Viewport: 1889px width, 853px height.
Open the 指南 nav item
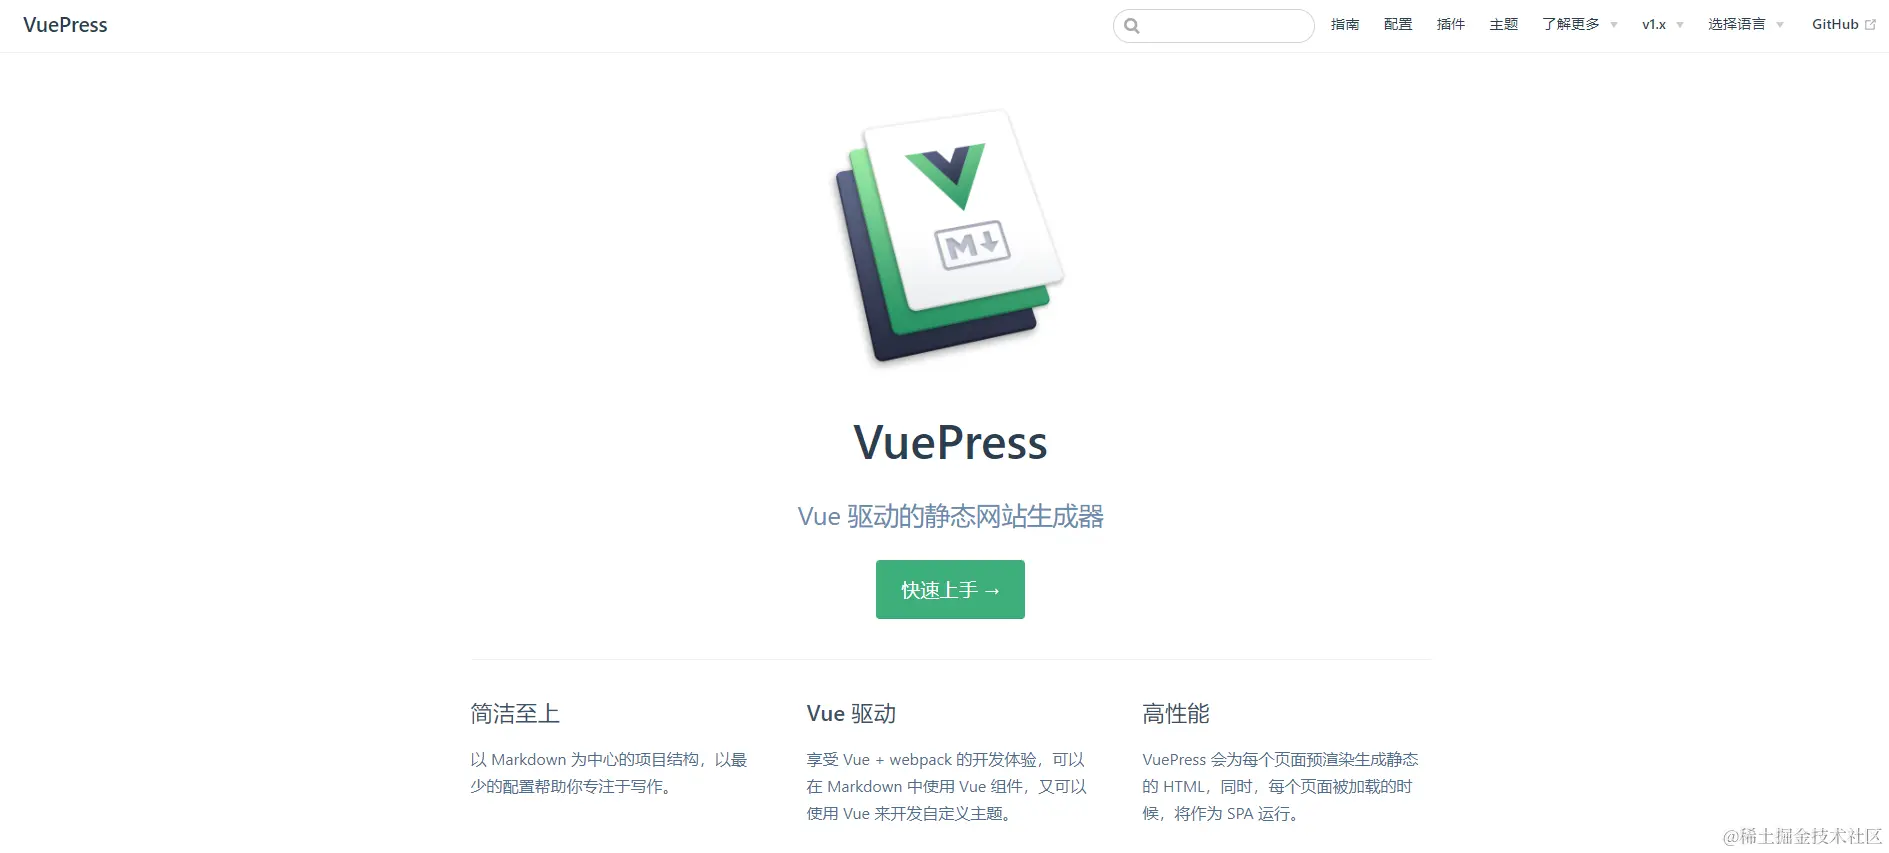tap(1345, 25)
